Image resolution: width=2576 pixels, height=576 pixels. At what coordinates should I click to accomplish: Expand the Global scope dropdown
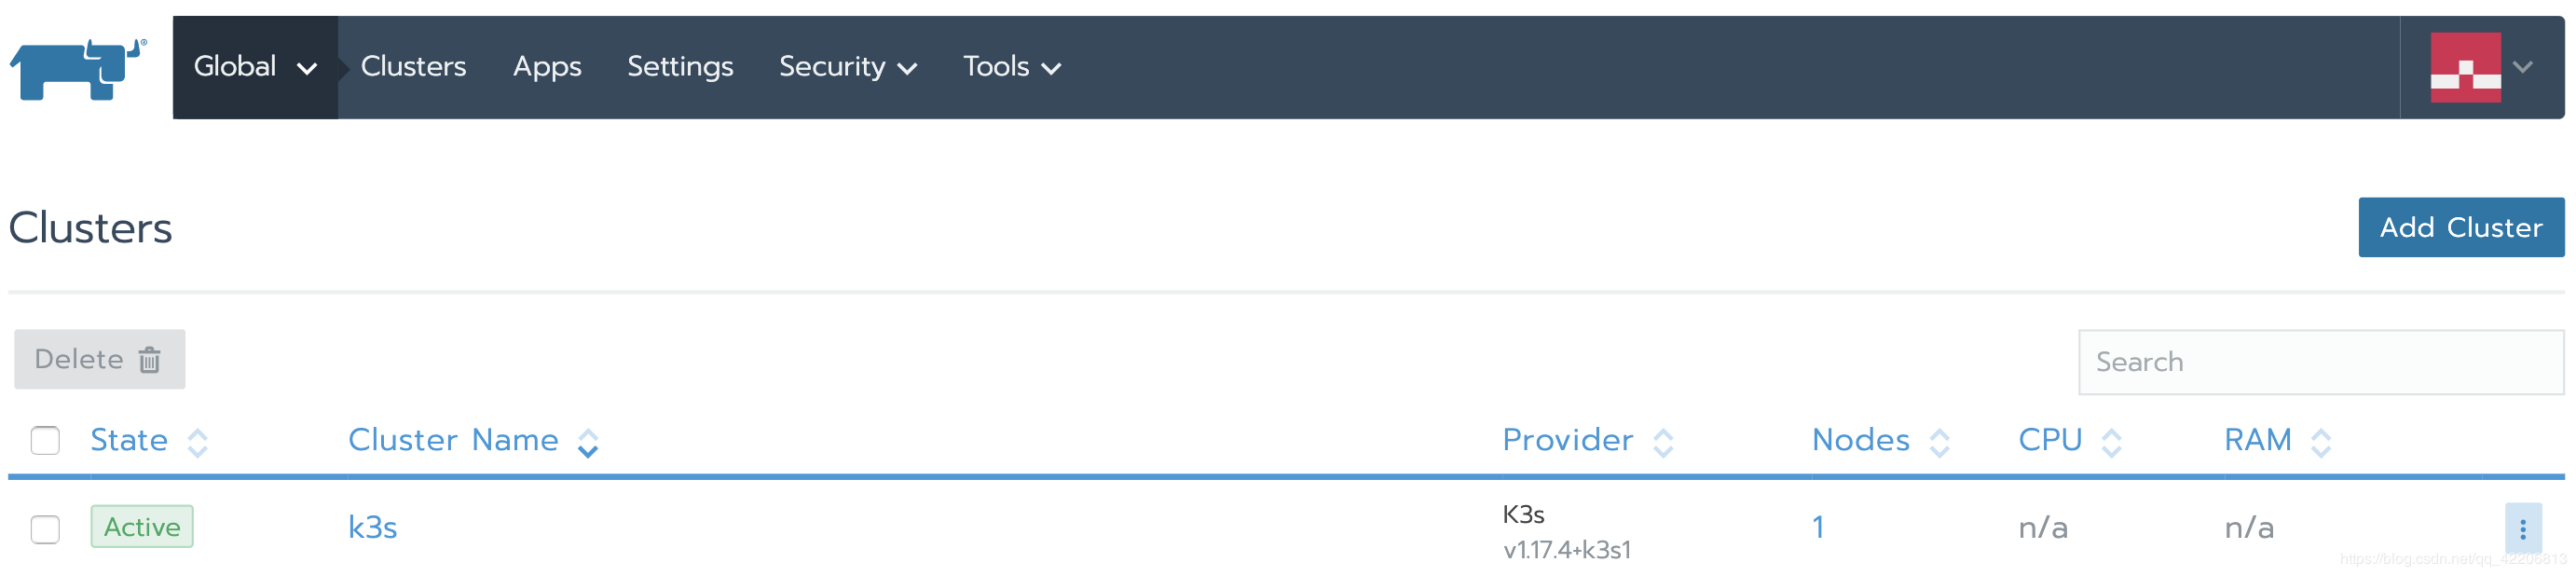(x=255, y=67)
